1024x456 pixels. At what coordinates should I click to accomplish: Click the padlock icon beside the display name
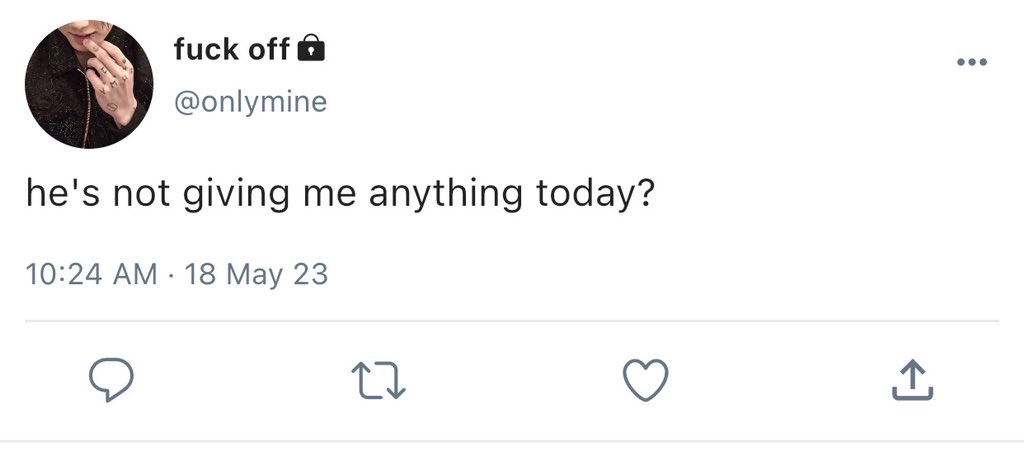point(312,48)
